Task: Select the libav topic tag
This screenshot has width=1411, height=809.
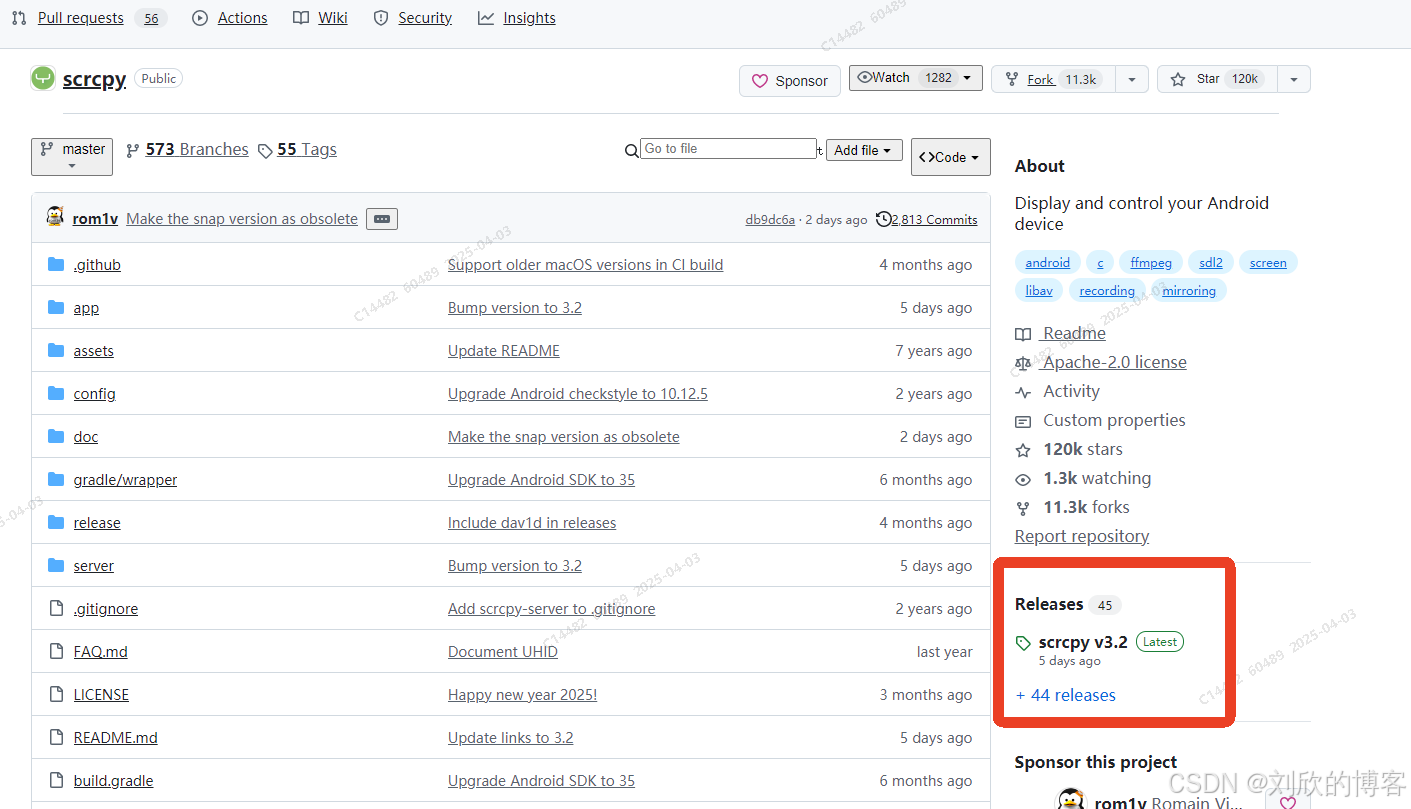Action: 1039,290
